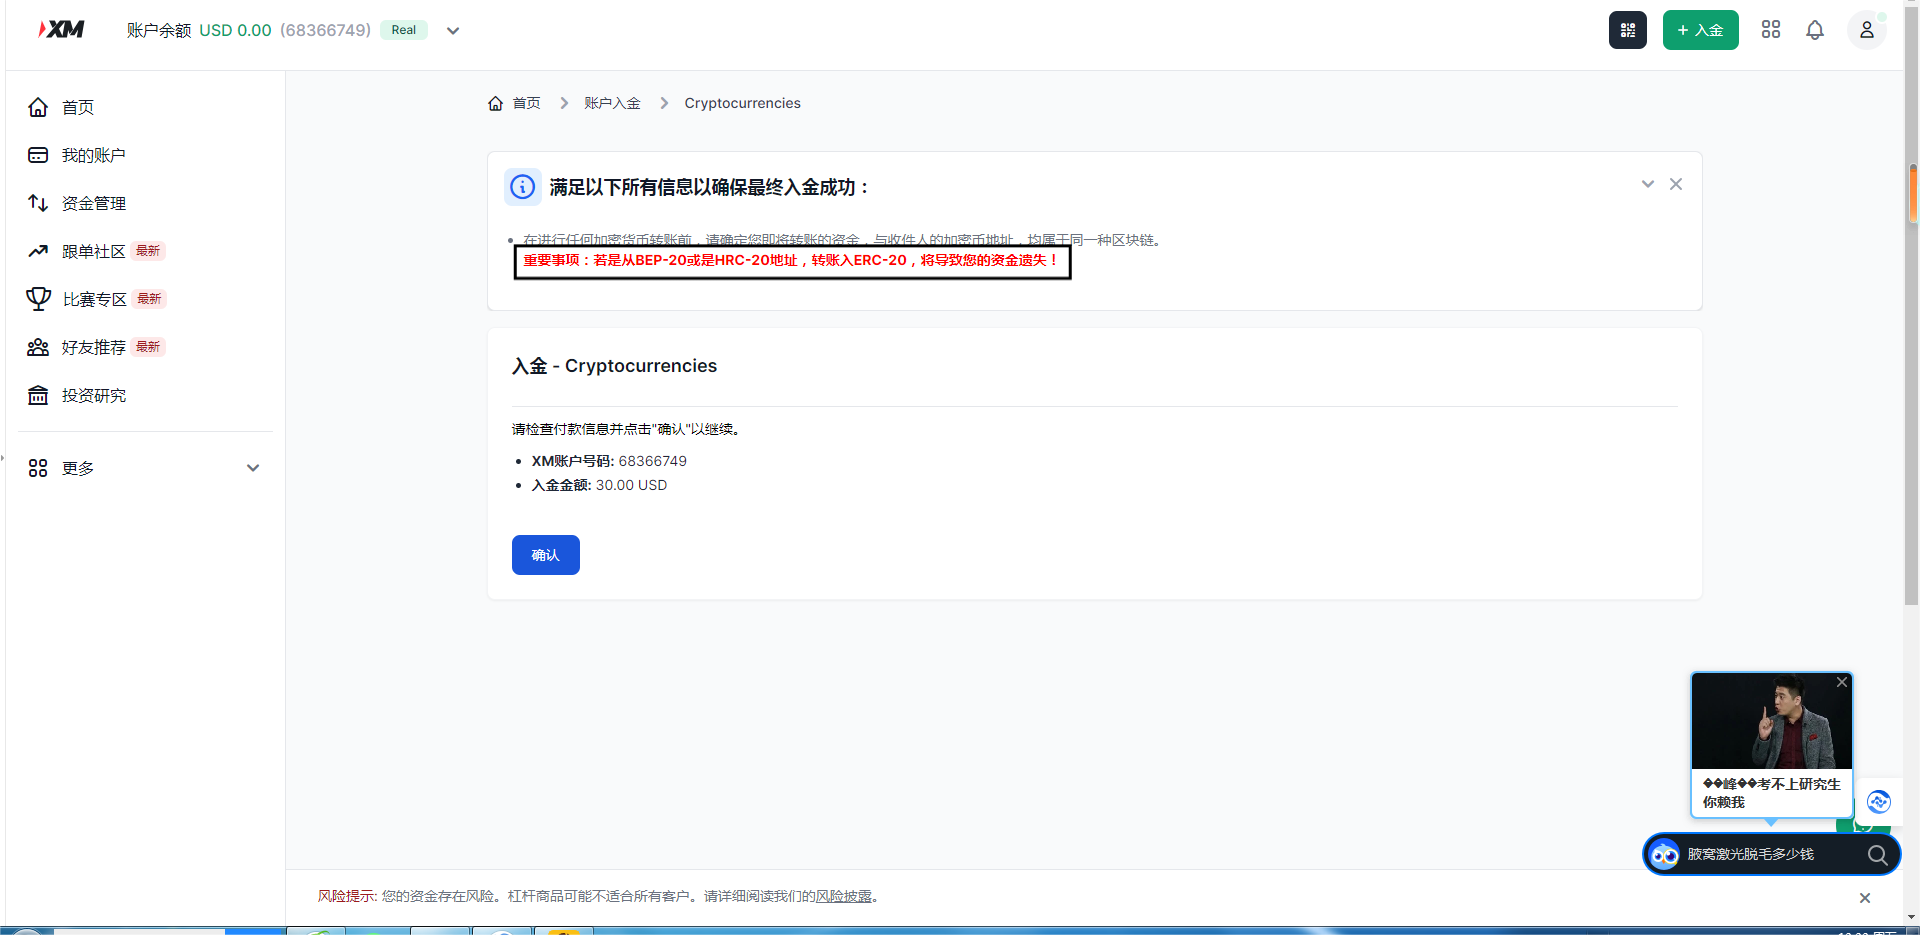Click the 首页 breadcrumb link
This screenshot has height=935, width=1920.
coord(526,103)
